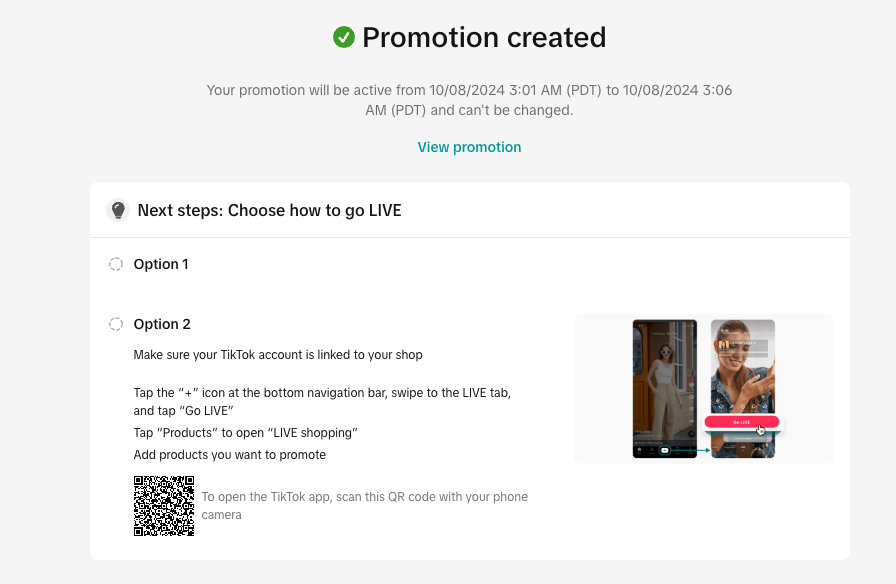Click the 'Add products you want to promote' step

coord(230,454)
